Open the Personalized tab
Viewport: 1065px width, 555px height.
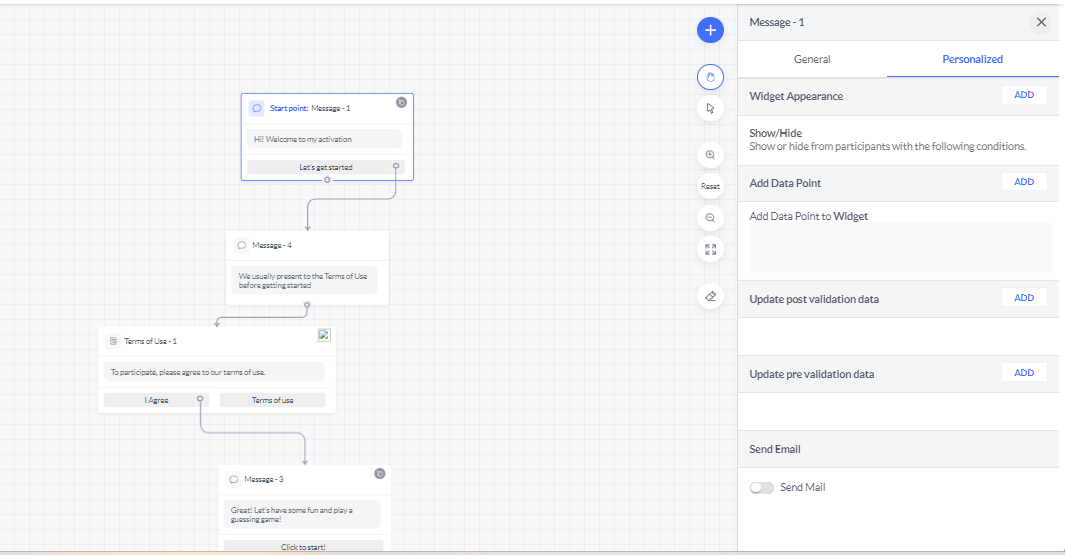pyautogui.click(x=972, y=60)
